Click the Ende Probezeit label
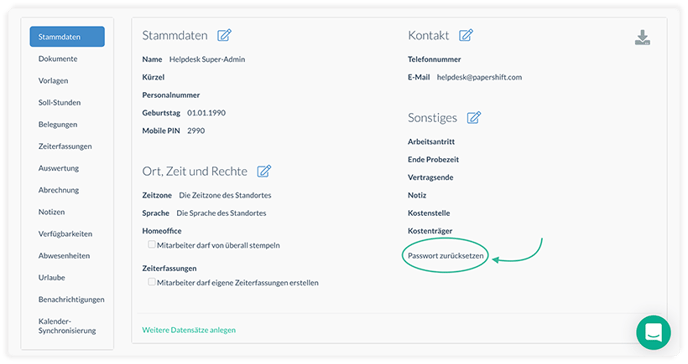 click(x=433, y=160)
